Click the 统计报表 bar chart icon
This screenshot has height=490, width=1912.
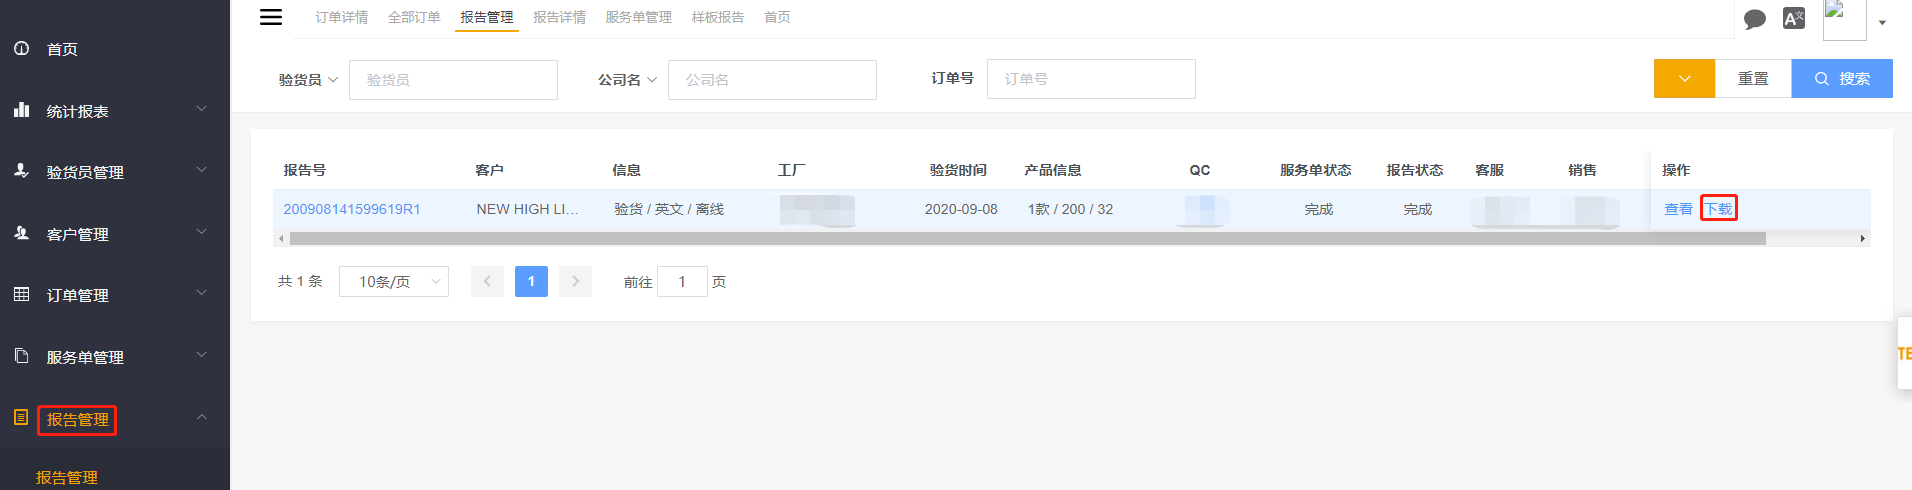pos(22,110)
